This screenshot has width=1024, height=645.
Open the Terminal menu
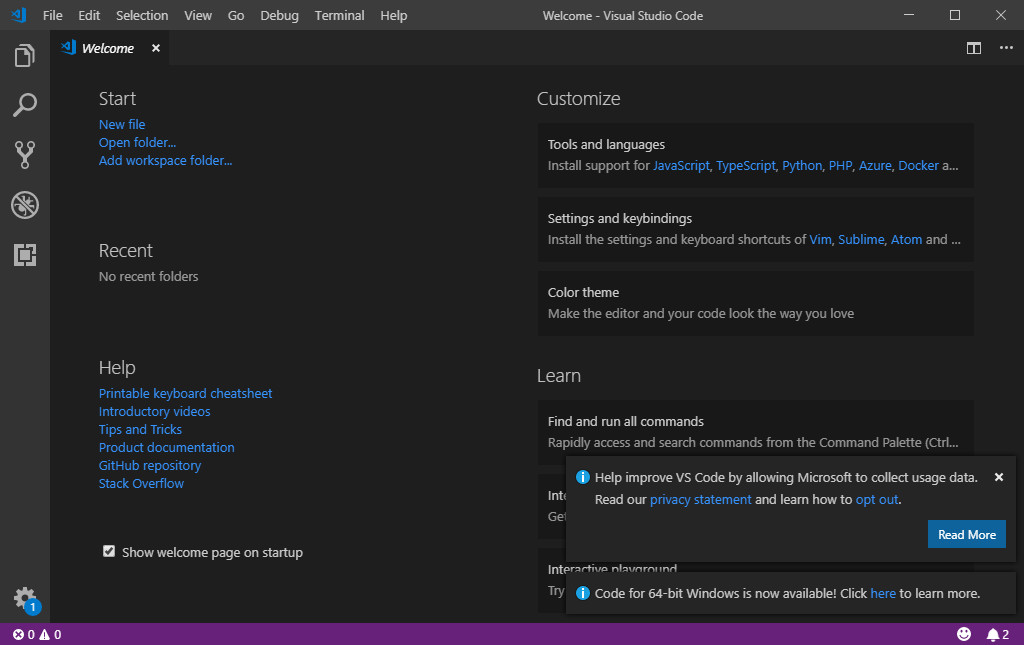pos(340,16)
